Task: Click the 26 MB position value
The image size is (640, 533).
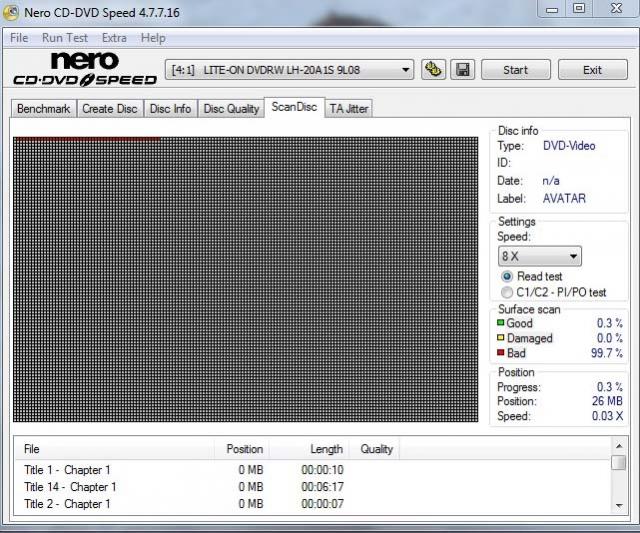Action: (607, 401)
